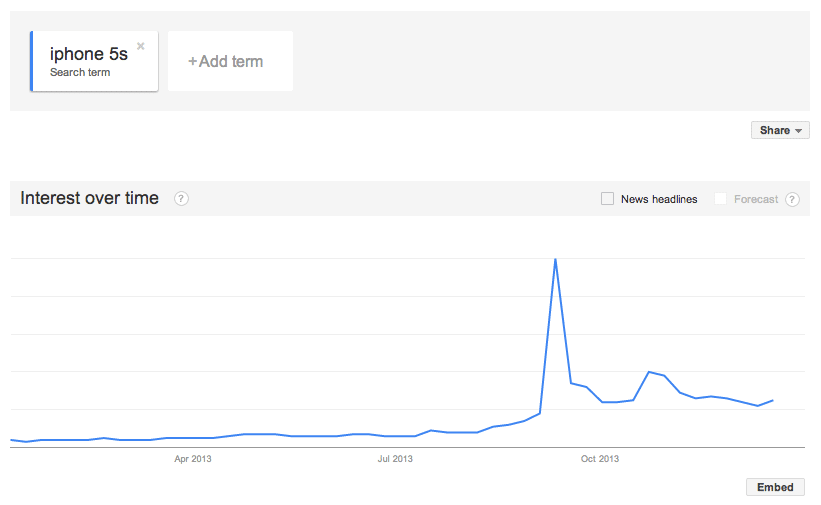The height and width of the screenshot is (505, 821).
Task: Select the Apr 2013 axis label
Action: click(193, 459)
